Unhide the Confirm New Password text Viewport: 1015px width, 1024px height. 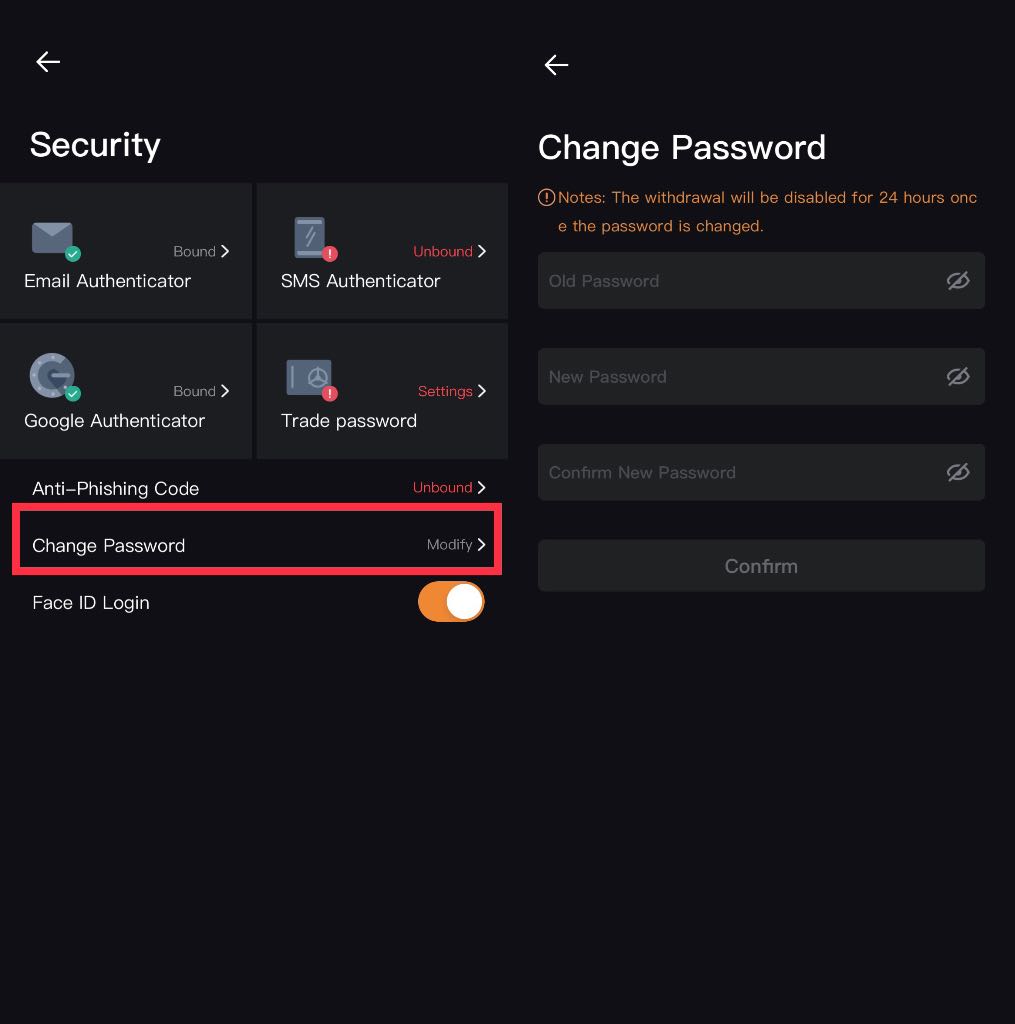pyautogui.click(x=958, y=472)
